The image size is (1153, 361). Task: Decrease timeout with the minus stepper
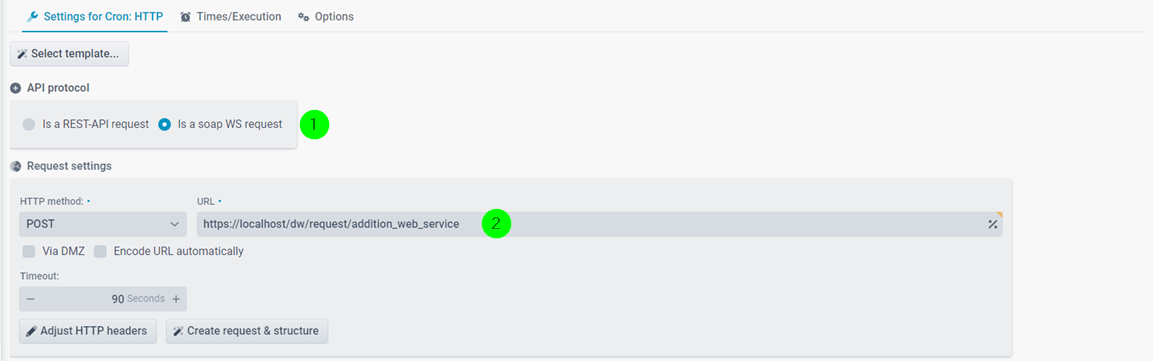(31, 299)
